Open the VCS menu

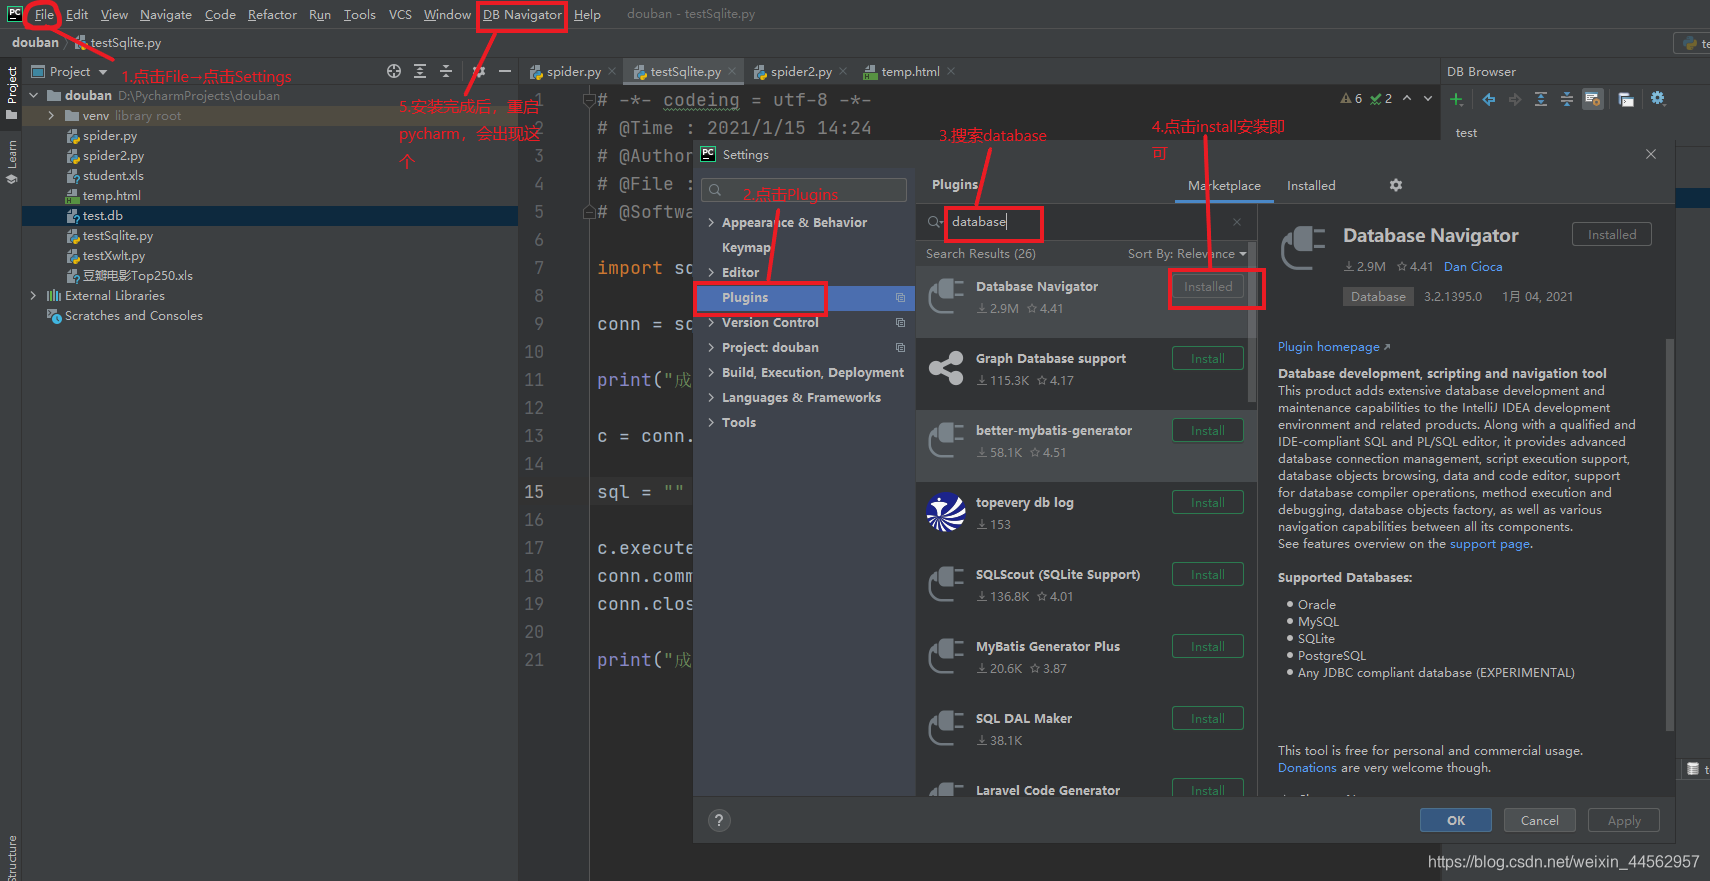[400, 14]
